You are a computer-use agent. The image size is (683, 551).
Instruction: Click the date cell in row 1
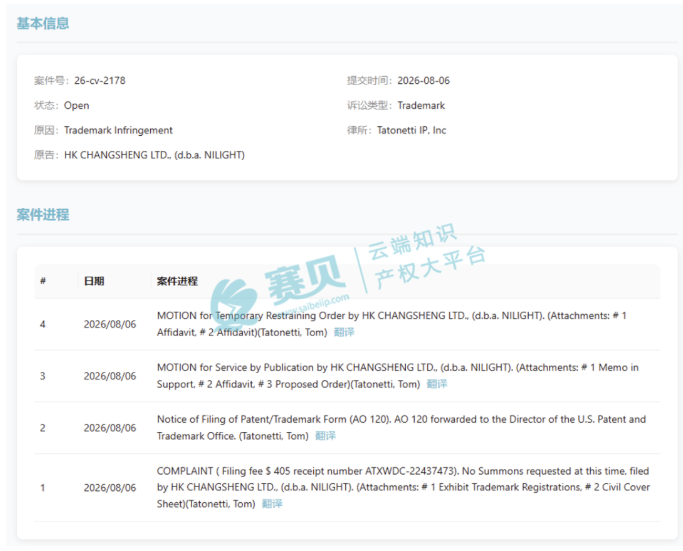pyautogui.click(x=110, y=488)
